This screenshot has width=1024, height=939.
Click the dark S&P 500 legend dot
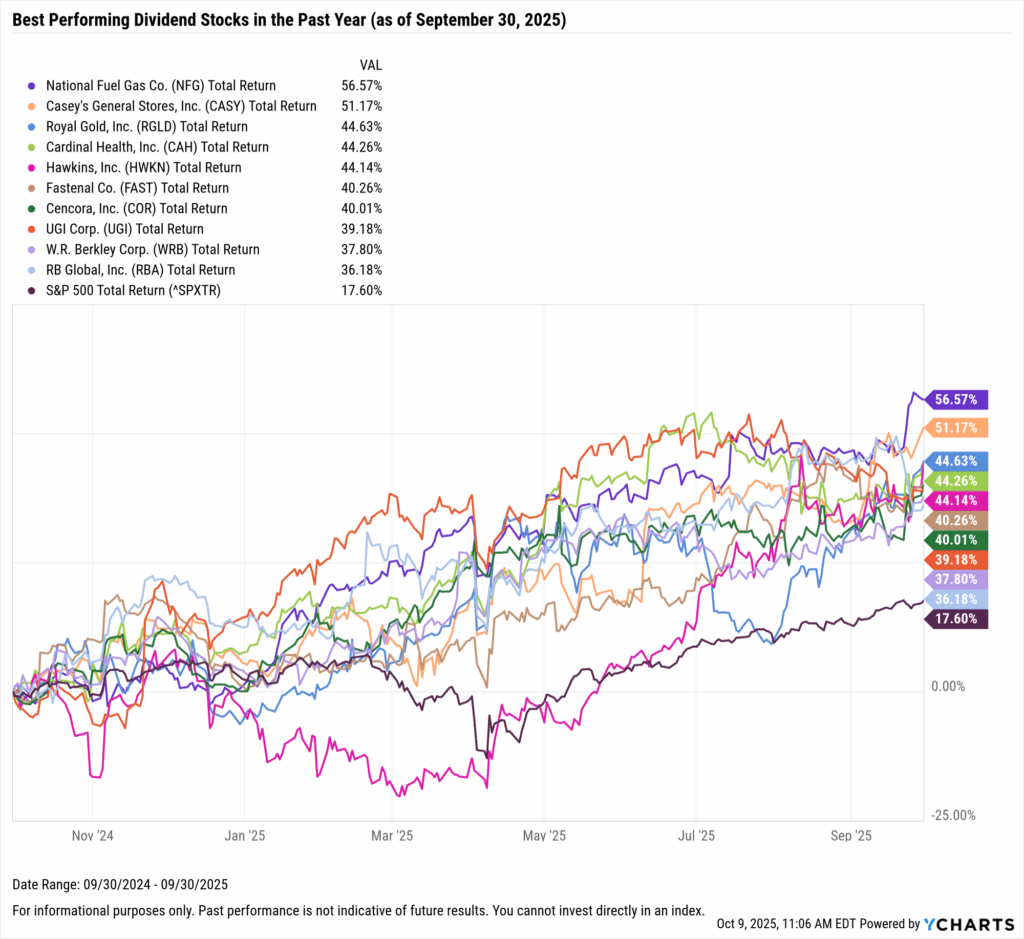(x=34, y=291)
